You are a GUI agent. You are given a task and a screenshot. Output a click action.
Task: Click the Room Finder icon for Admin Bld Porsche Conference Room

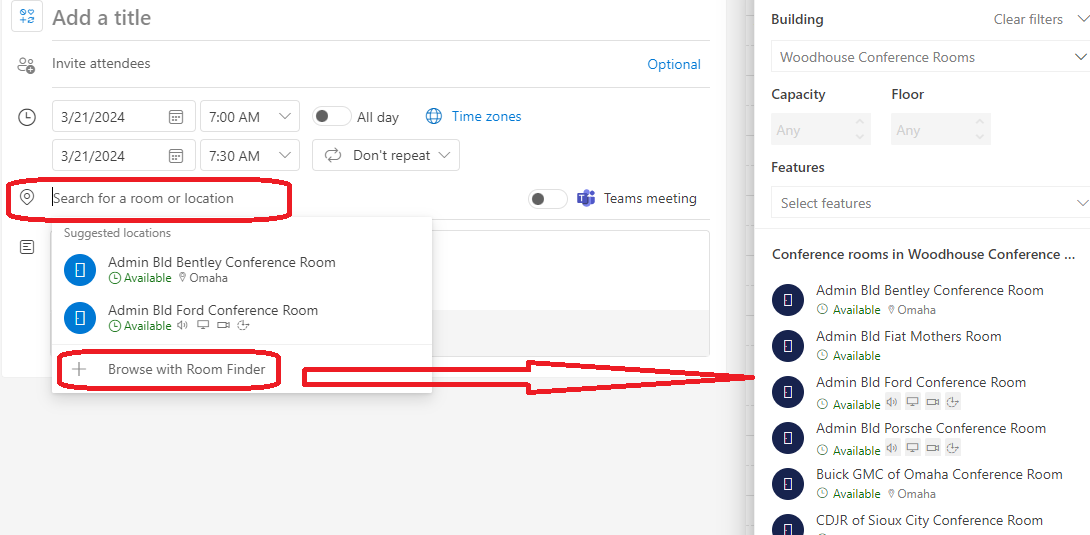(788, 438)
